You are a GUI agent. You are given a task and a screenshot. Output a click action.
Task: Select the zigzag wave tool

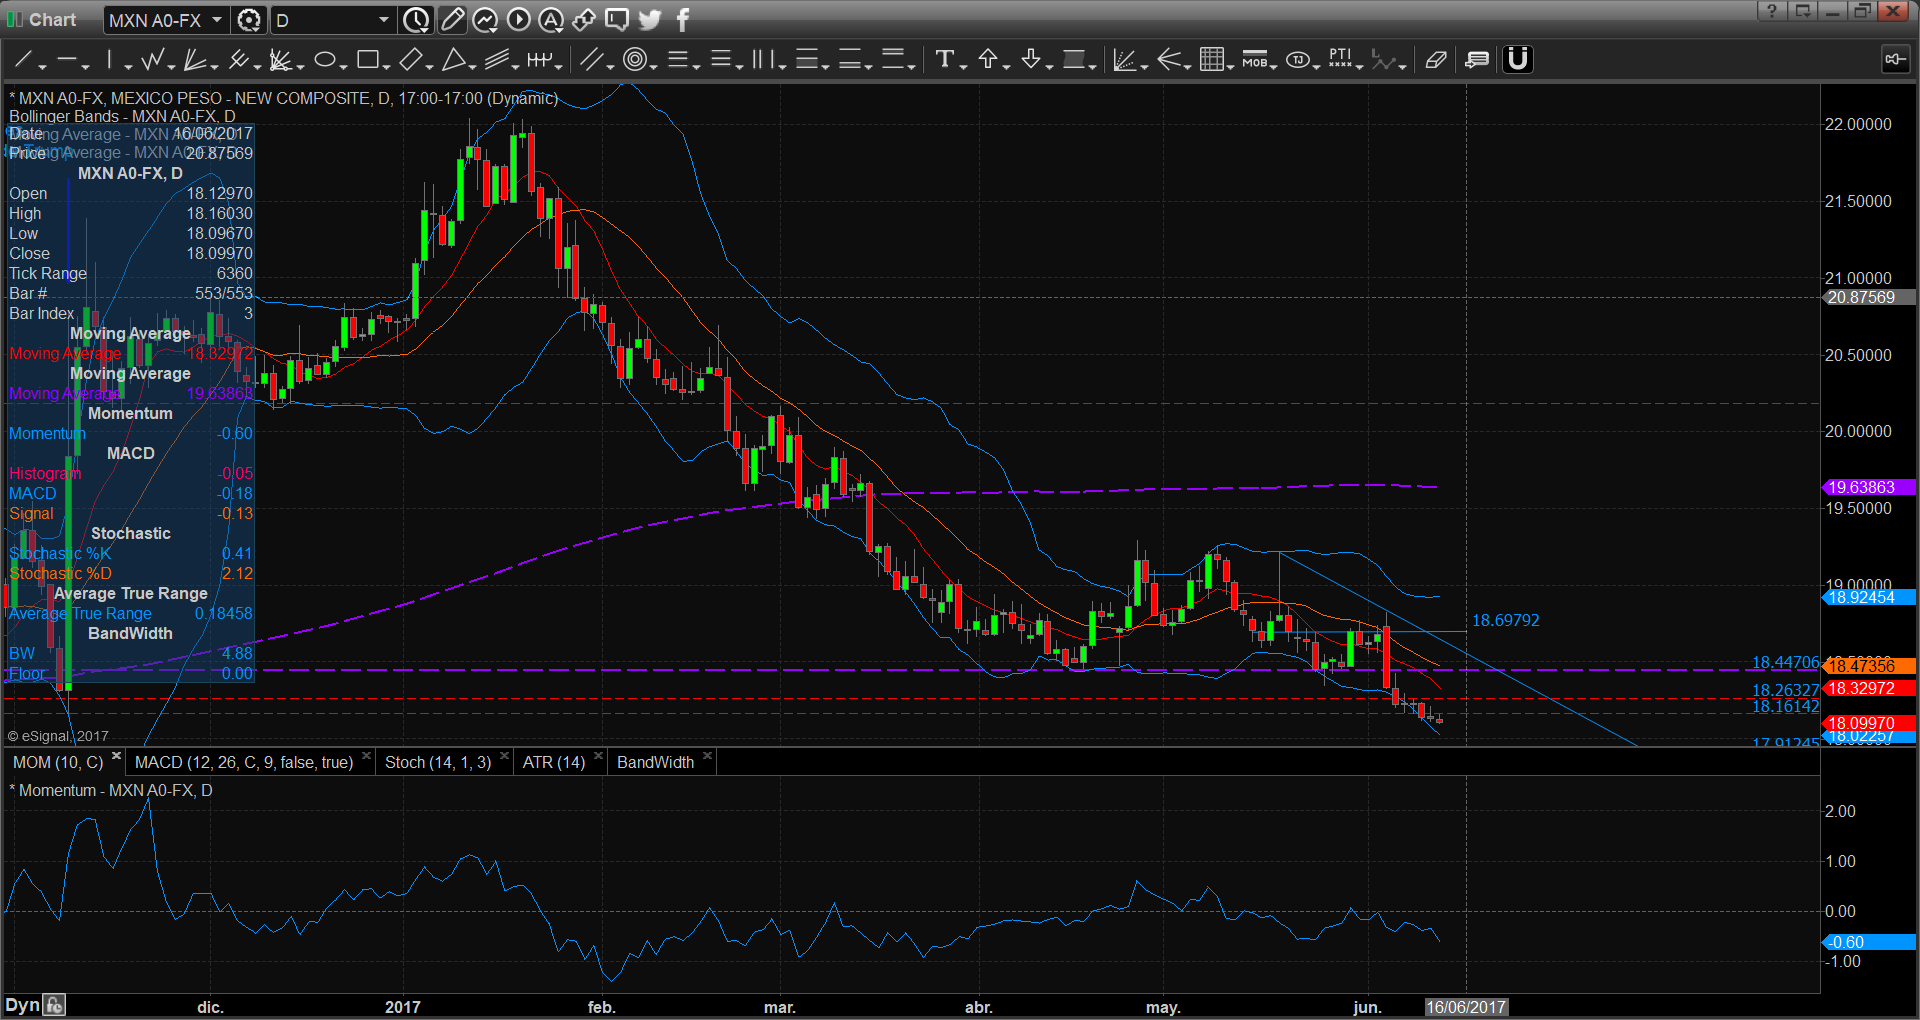coord(152,60)
